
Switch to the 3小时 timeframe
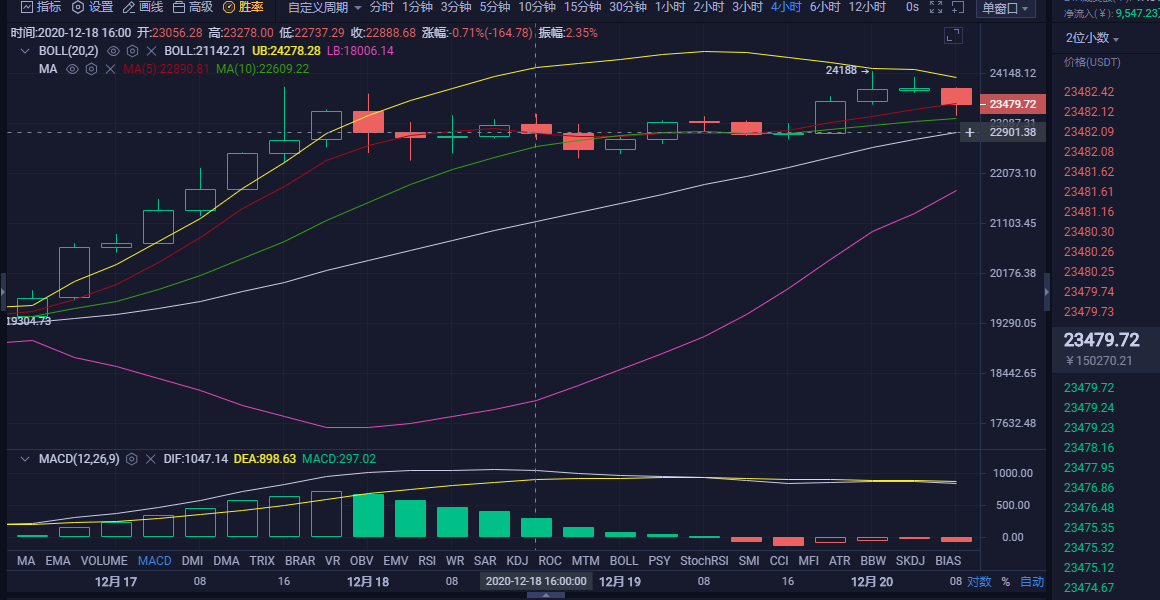747,7
